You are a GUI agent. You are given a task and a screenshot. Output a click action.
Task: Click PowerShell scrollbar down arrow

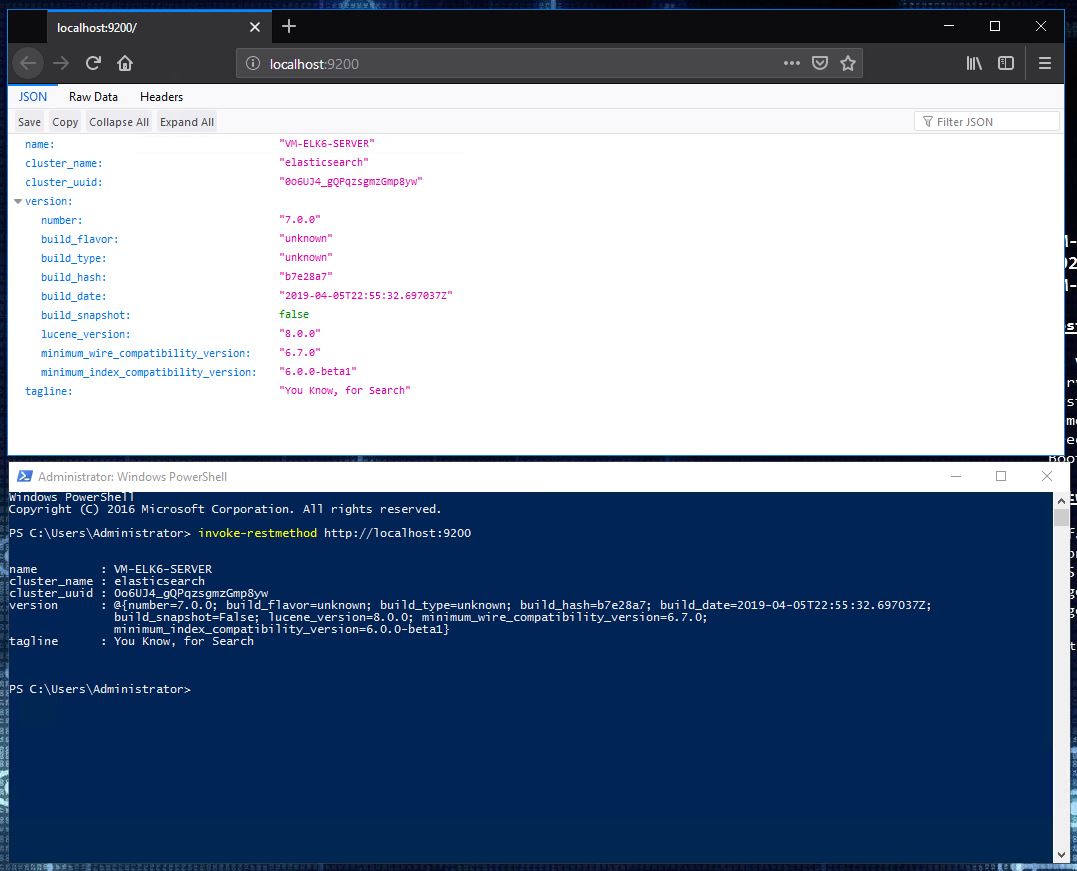pos(1061,855)
